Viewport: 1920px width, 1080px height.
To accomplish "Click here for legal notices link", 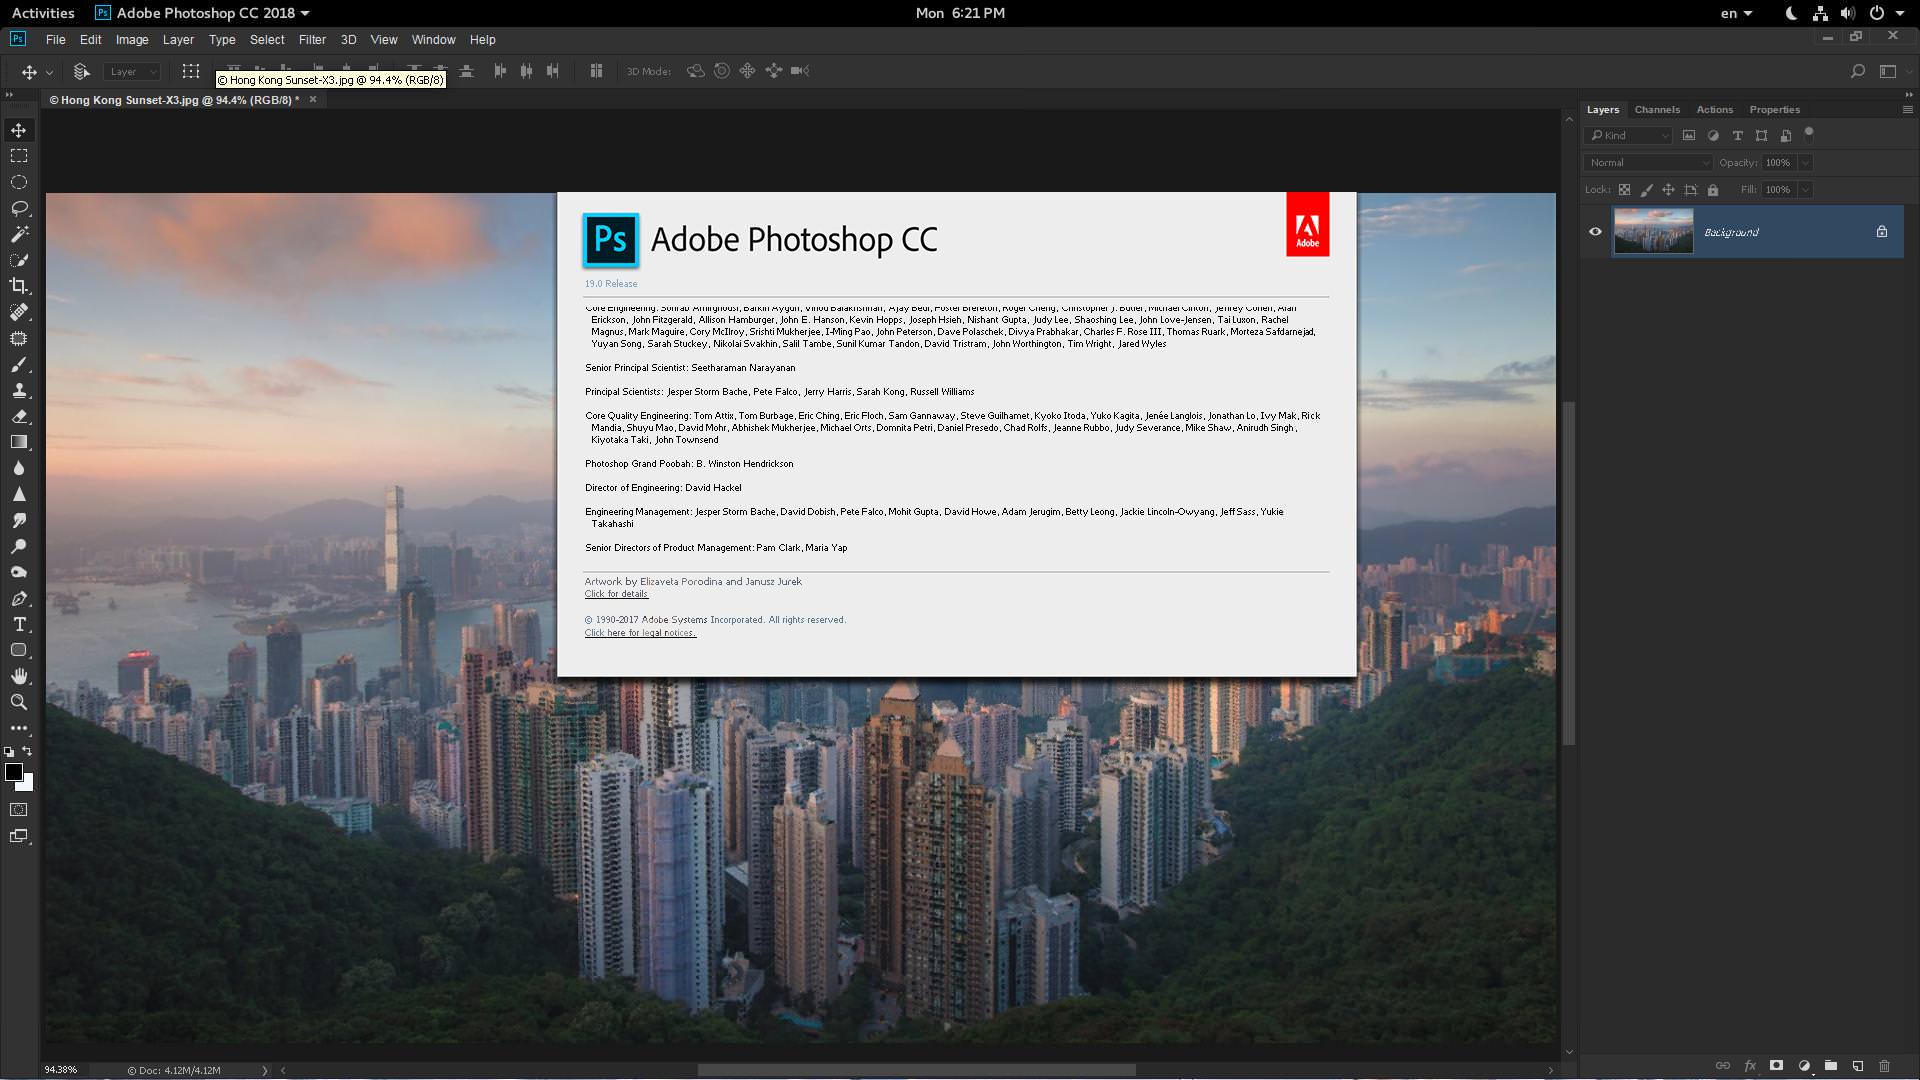I will [640, 633].
